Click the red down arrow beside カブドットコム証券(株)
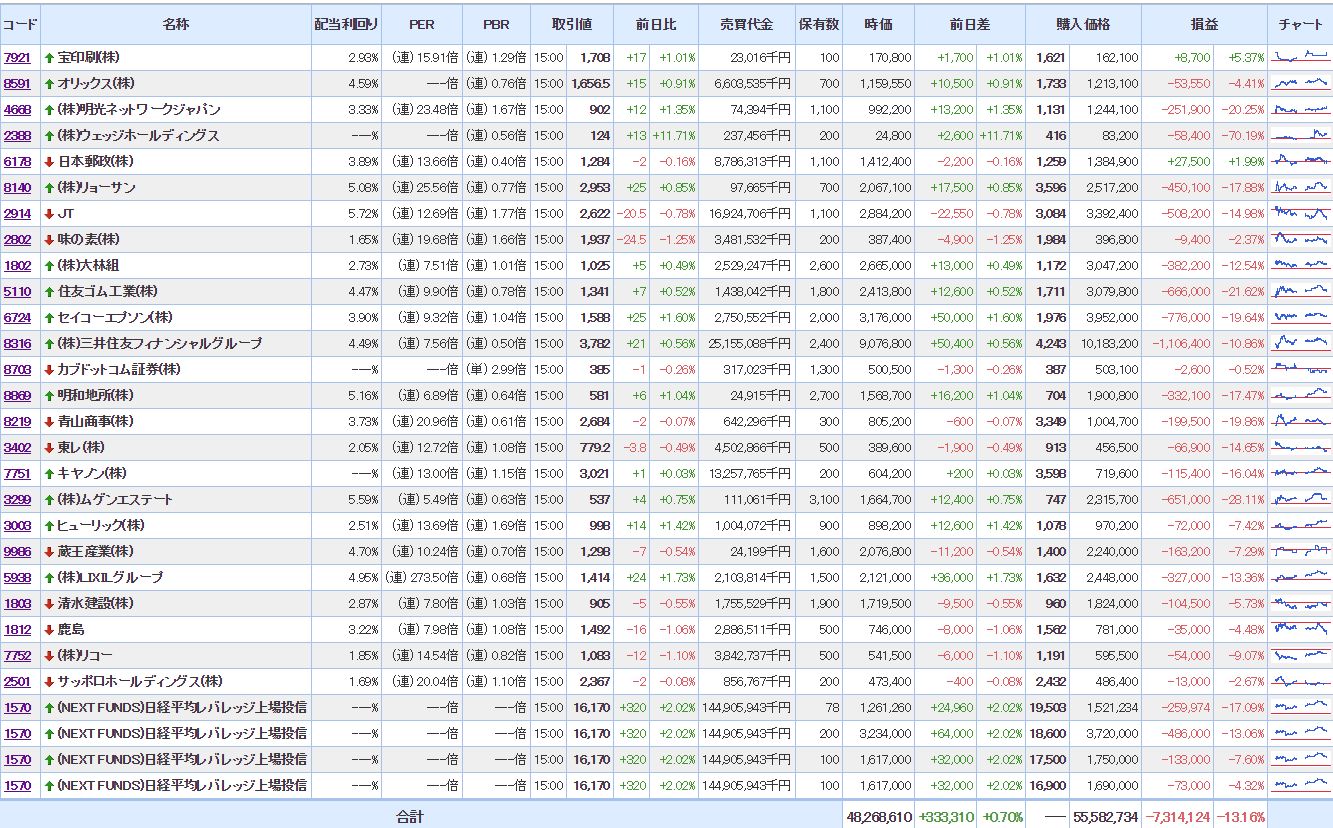The height and width of the screenshot is (828, 1333). click(x=49, y=370)
